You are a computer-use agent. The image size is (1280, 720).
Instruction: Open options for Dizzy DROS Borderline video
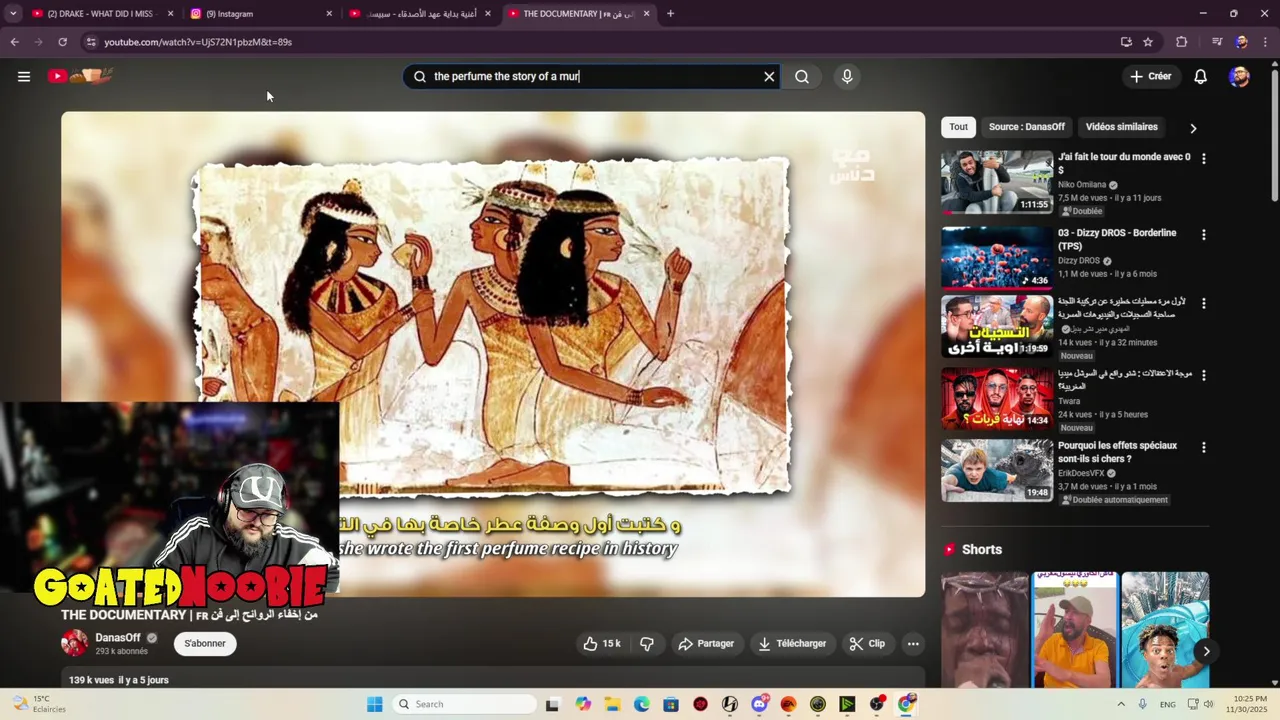pyautogui.click(x=1203, y=235)
